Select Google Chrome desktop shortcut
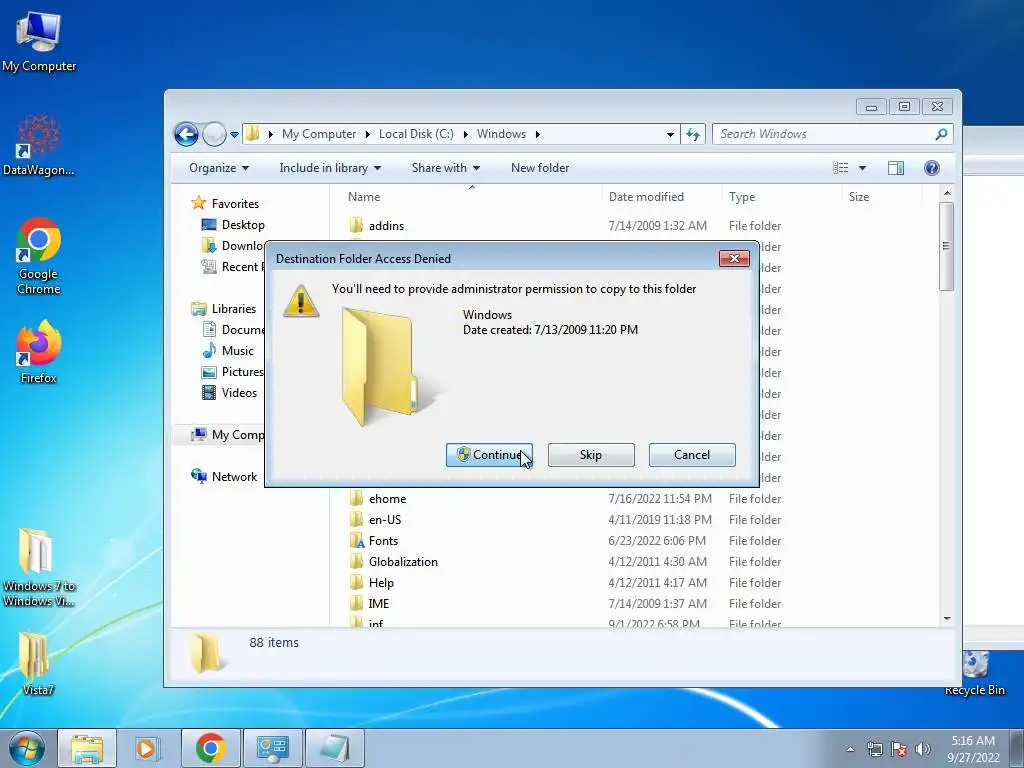The width and height of the screenshot is (1024, 768). tap(39, 256)
